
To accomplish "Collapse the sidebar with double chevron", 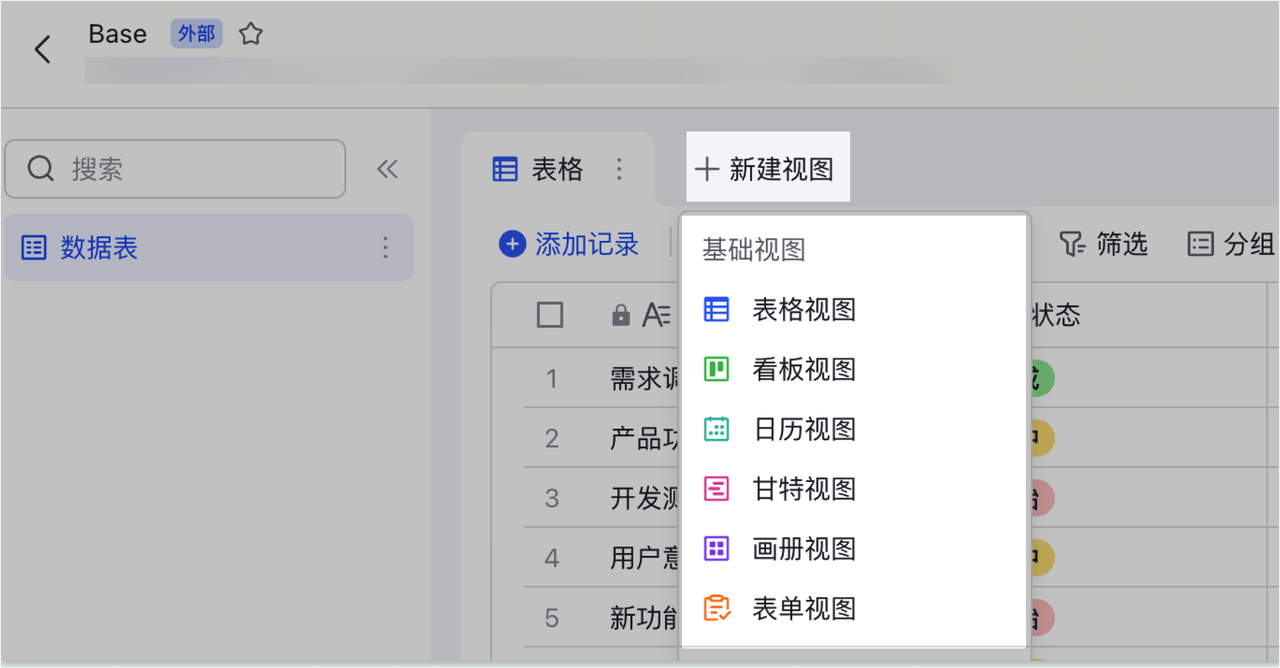I will 387,169.
